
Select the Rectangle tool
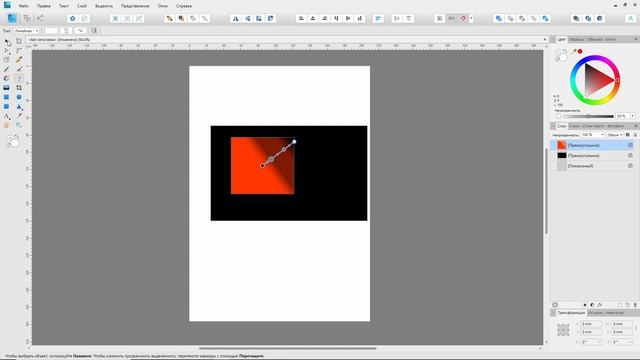click(7, 97)
